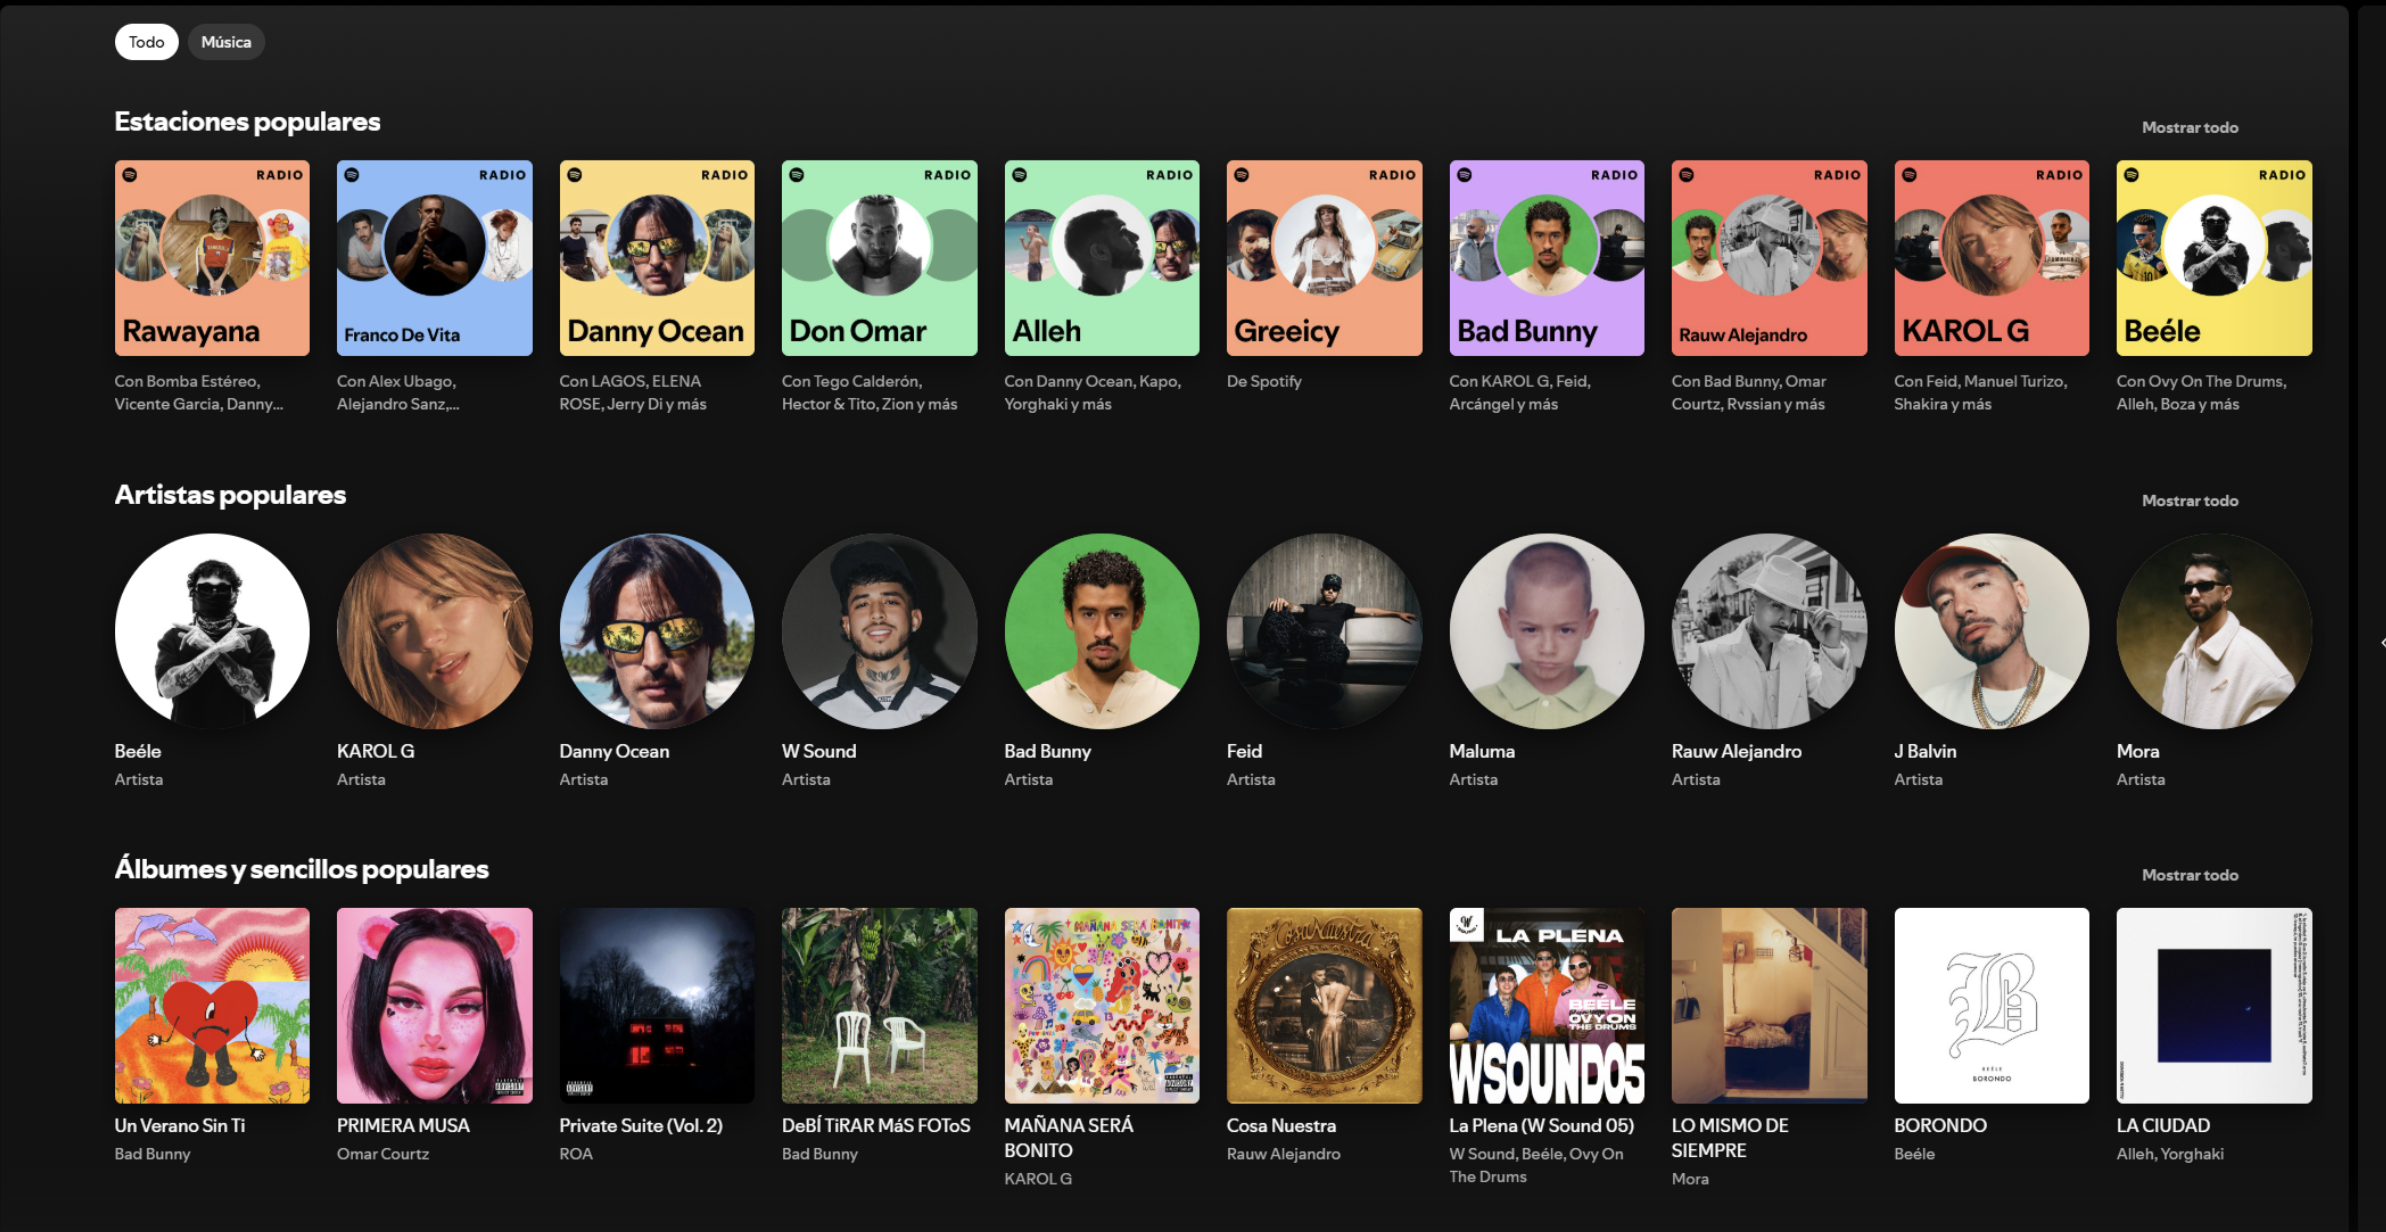Open BORONDO album cover
The width and height of the screenshot is (2386, 1232).
[x=1992, y=1005]
